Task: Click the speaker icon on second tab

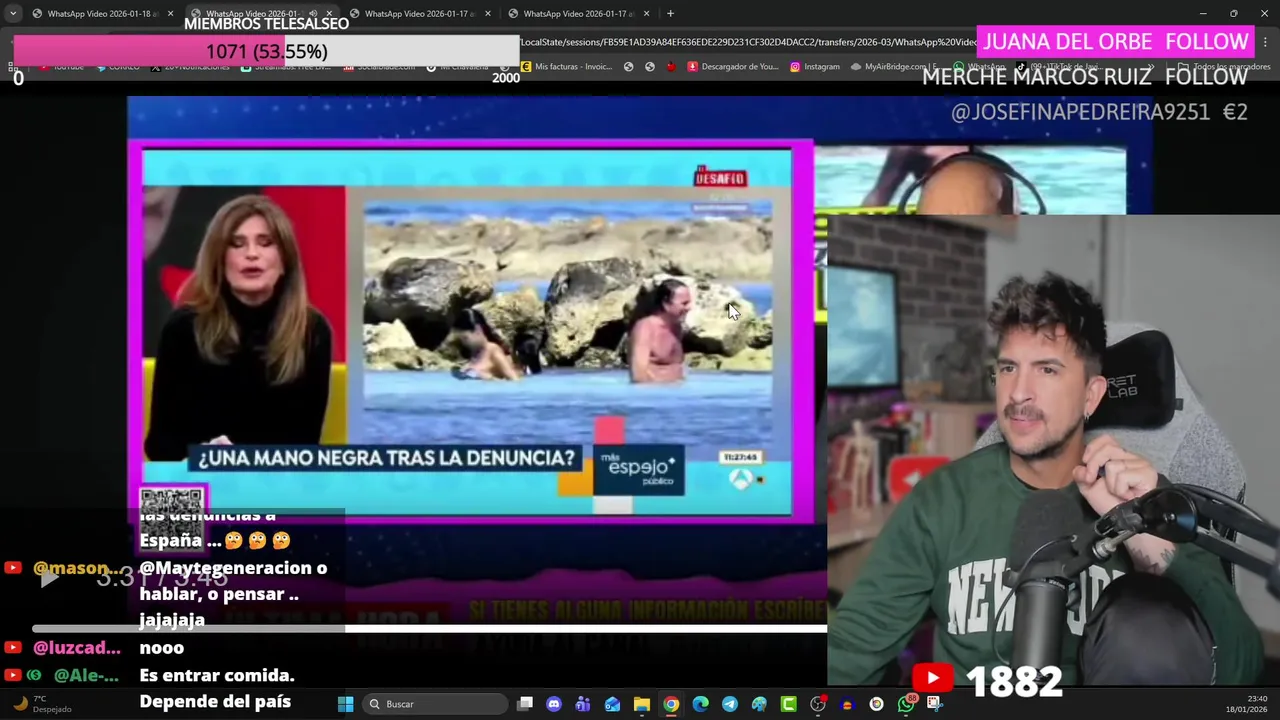Action: [x=313, y=14]
